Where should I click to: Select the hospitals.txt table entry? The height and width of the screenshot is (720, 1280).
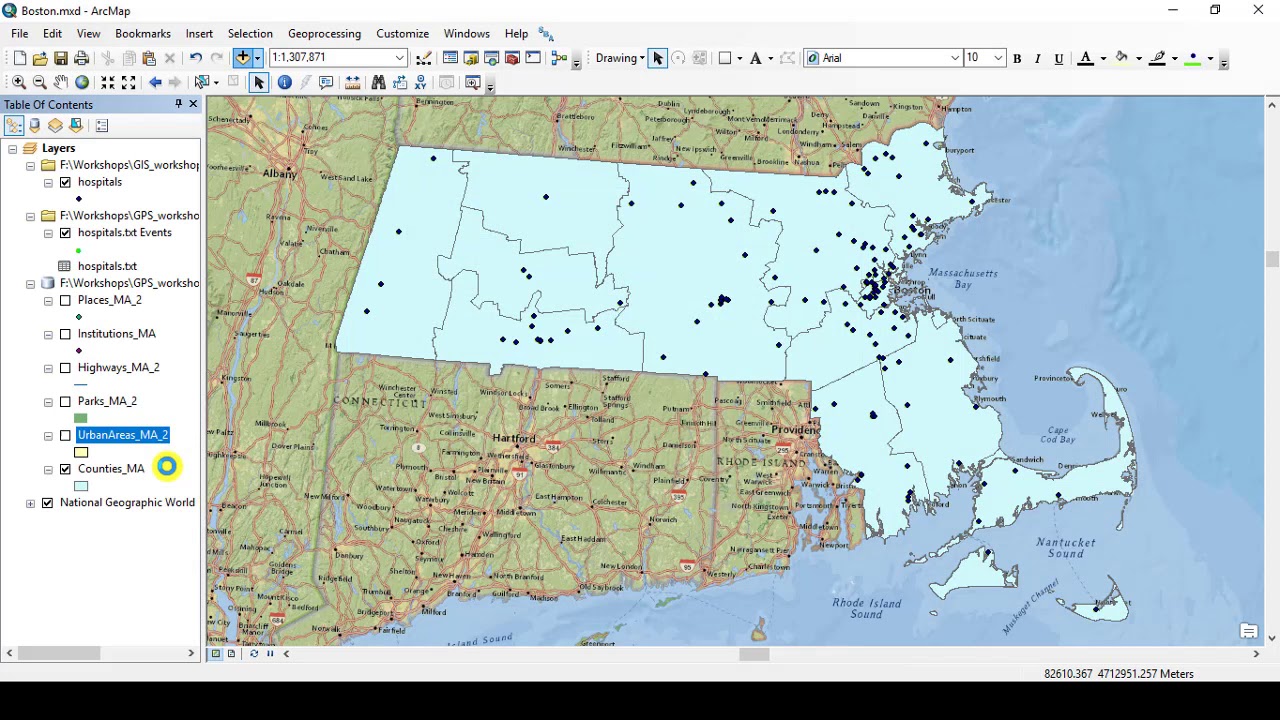click(107, 266)
